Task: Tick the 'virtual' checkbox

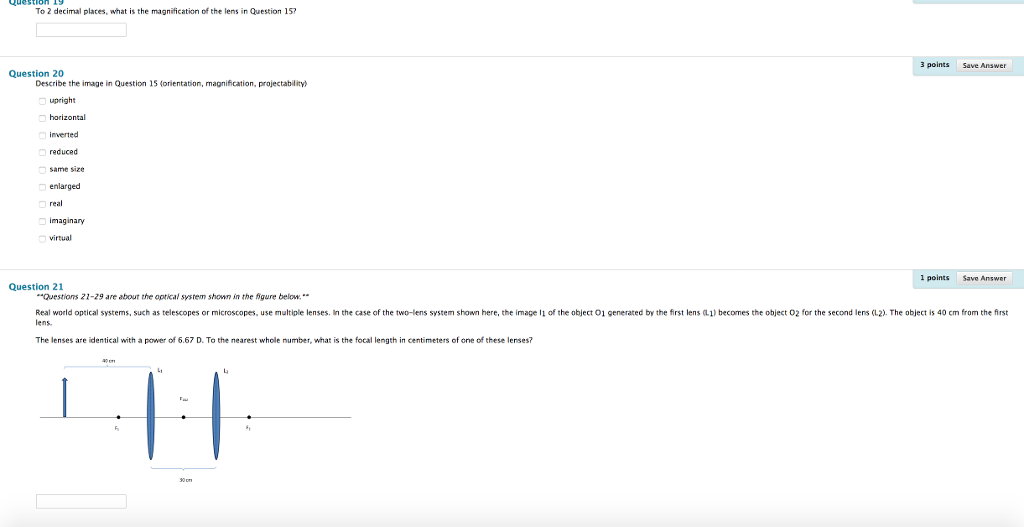Action: [x=42, y=238]
